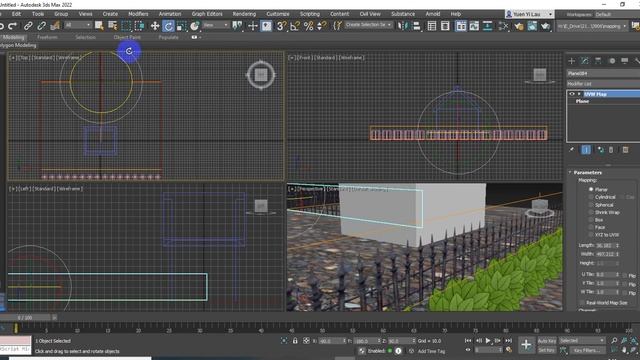Check the U Tile Flip checkbox

[x=625, y=276]
